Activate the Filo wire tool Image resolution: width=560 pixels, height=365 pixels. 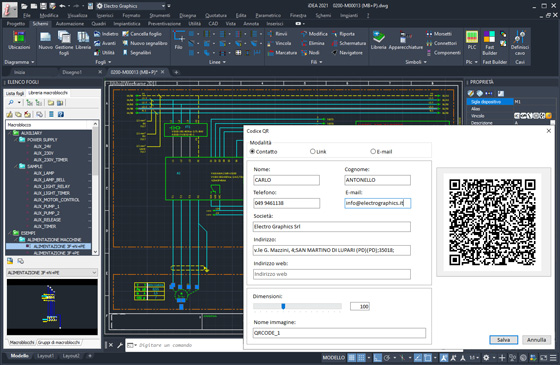point(179,40)
